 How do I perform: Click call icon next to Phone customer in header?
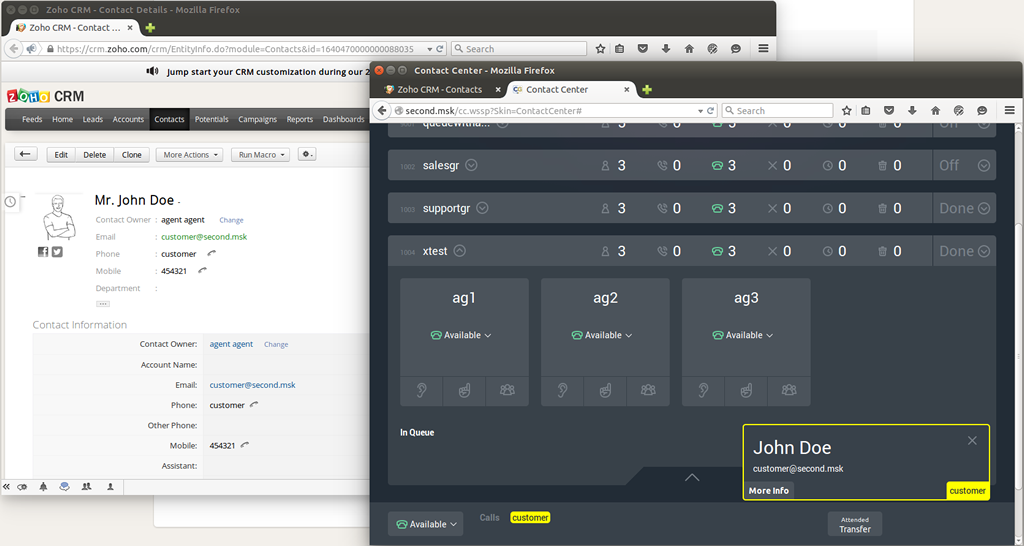[211, 253]
